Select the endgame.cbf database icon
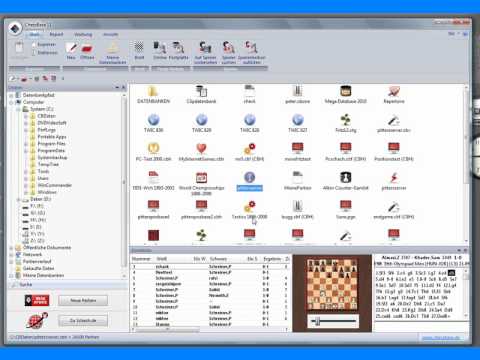 coord(394,206)
